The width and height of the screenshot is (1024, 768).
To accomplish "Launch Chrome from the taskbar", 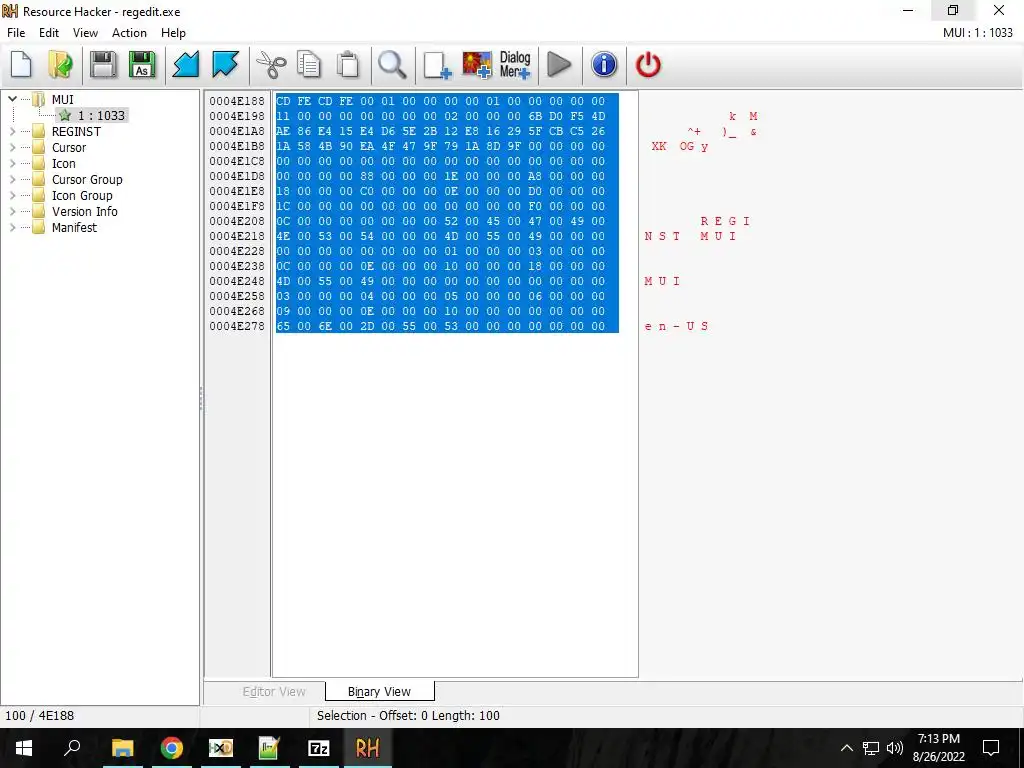I will click(172, 748).
